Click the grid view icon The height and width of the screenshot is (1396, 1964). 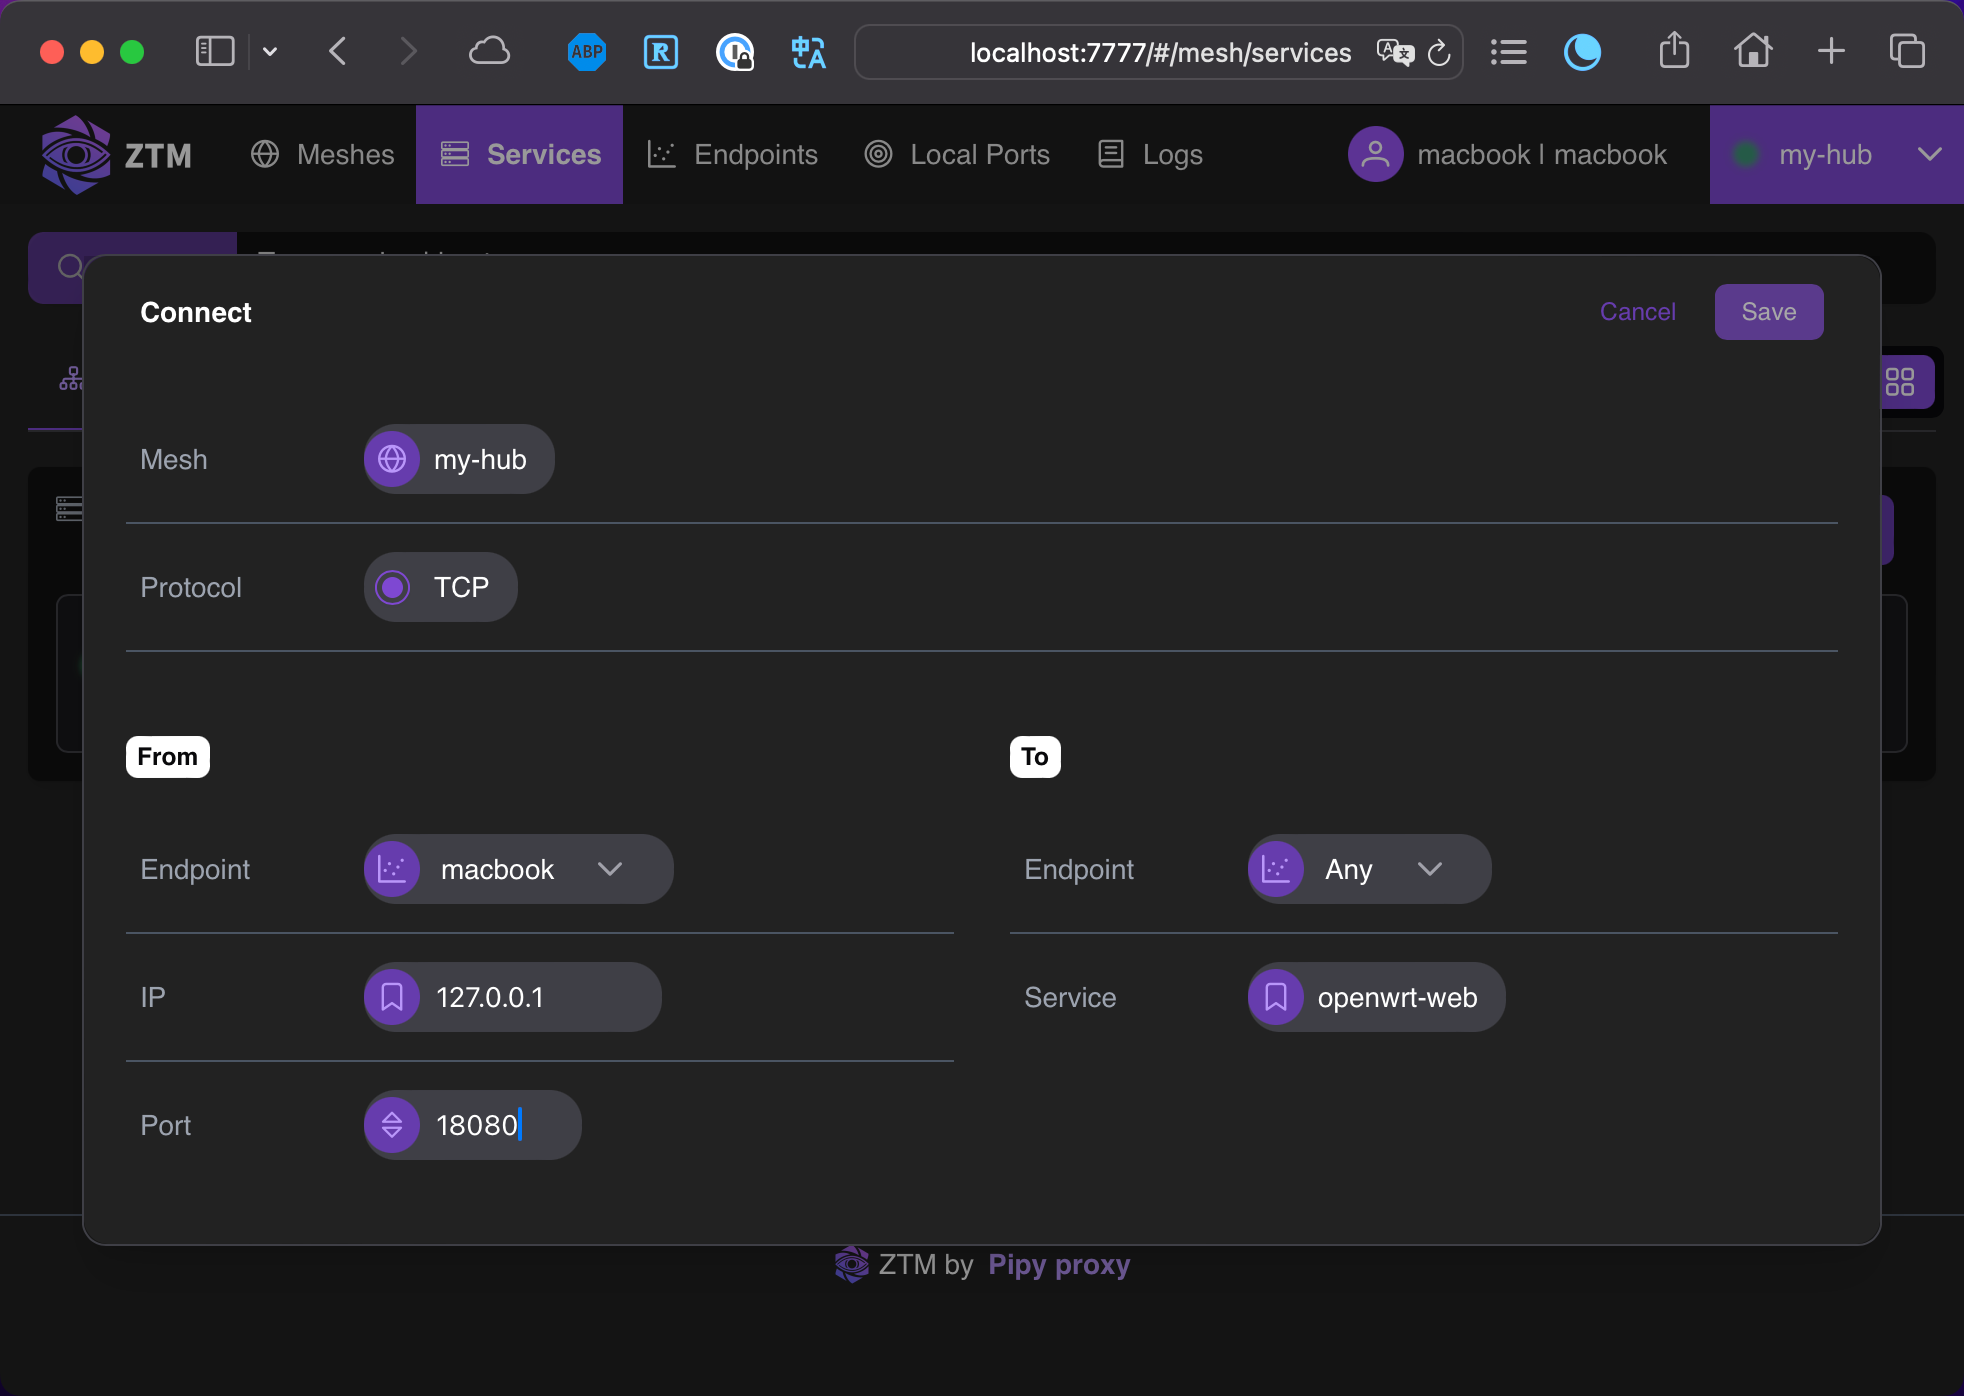[1899, 382]
